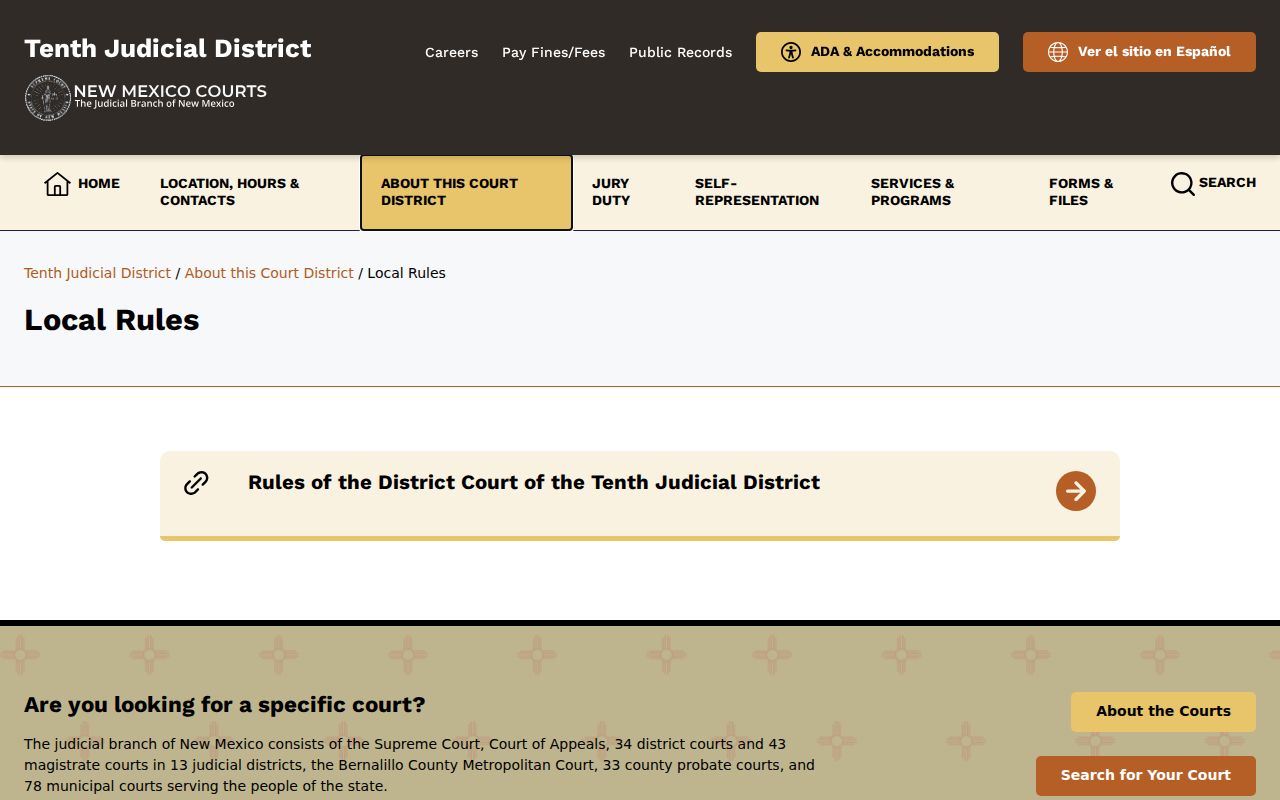Click the Local Rules page heading
This screenshot has width=1280, height=800.
(112, 320)
